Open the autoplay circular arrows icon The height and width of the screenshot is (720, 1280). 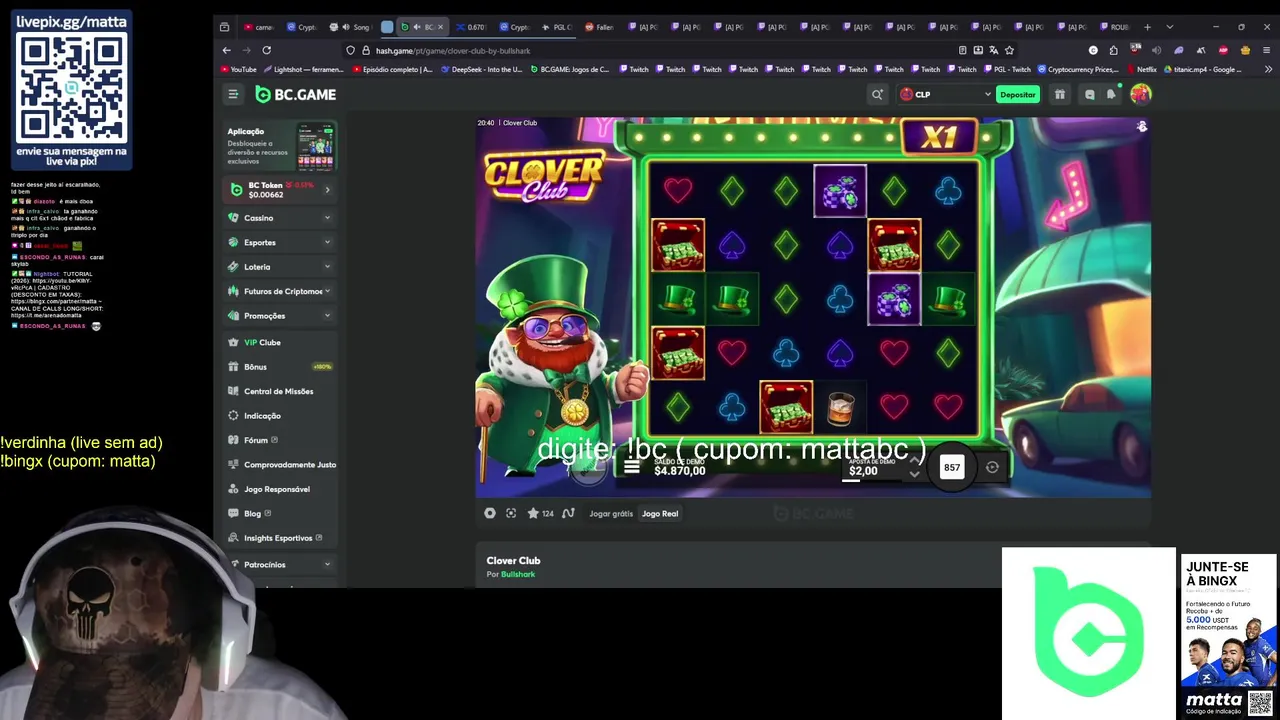(992, 467)
